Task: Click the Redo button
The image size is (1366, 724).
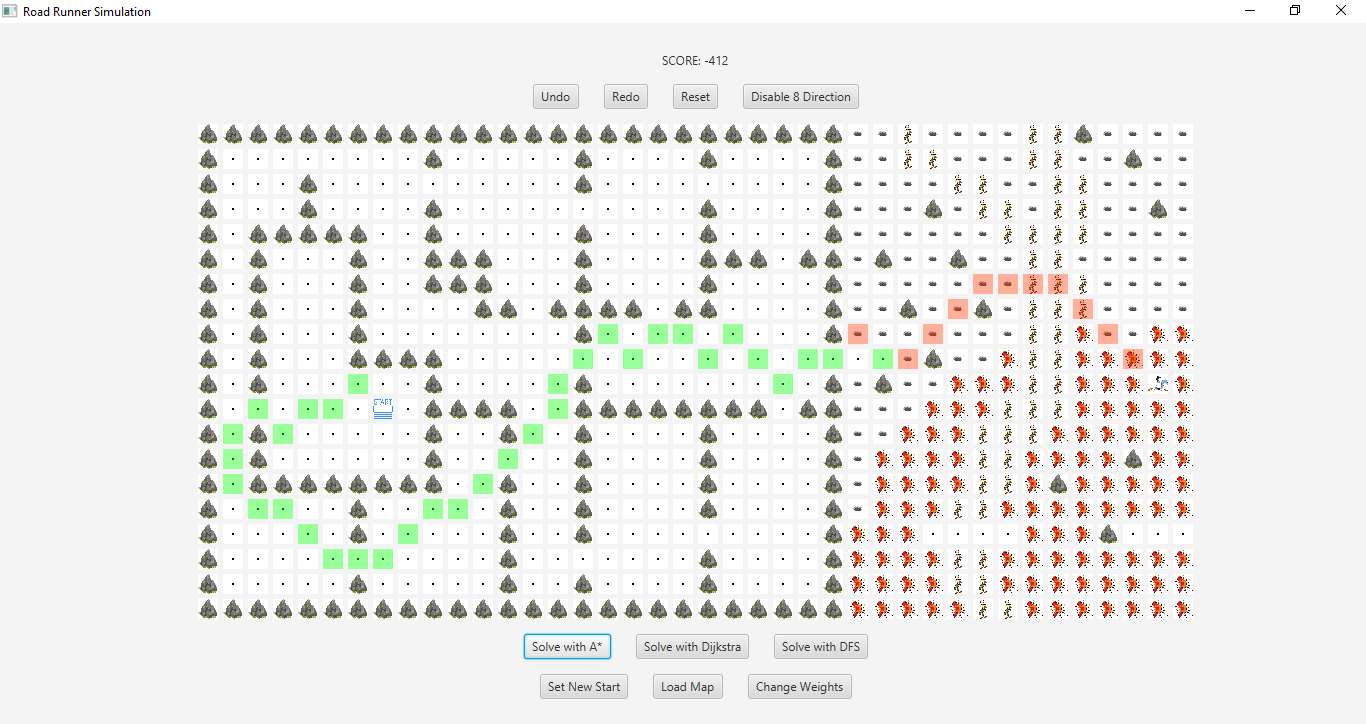Action: point(625,96)
